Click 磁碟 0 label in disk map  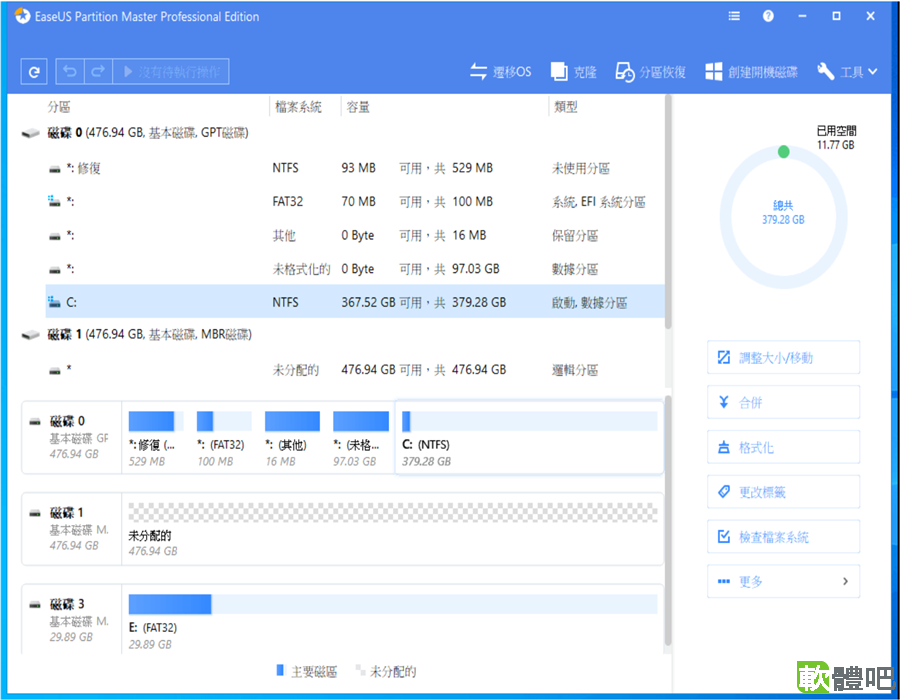point(67,421)
